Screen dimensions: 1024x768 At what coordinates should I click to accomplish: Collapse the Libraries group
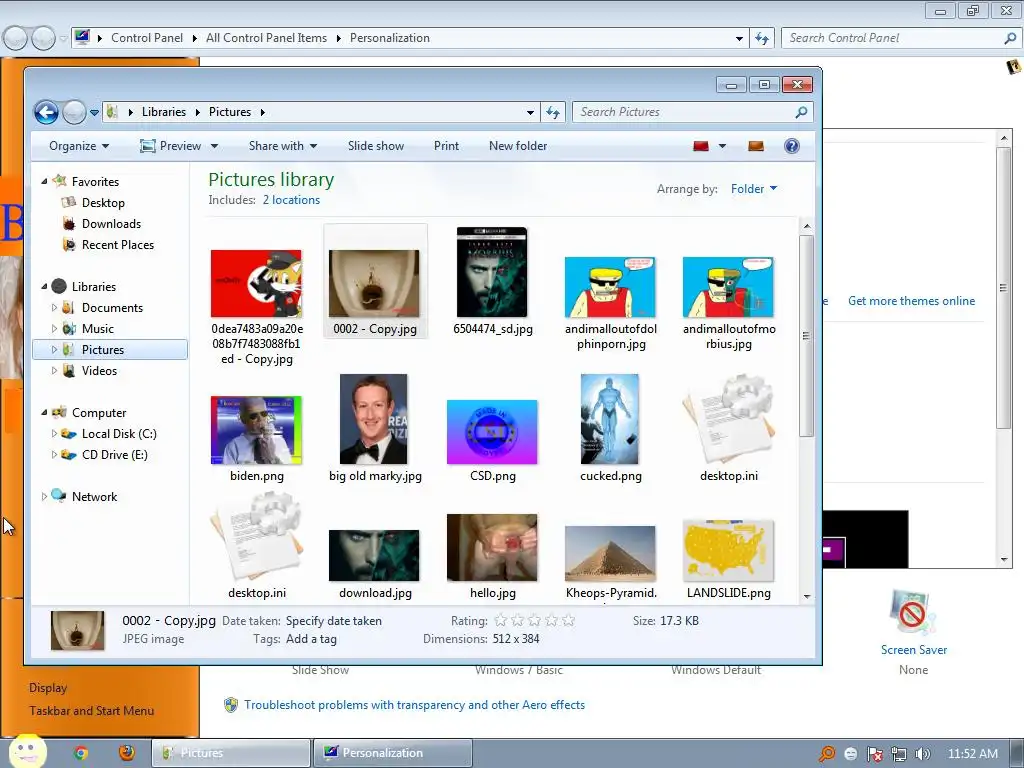pos(44,286)
